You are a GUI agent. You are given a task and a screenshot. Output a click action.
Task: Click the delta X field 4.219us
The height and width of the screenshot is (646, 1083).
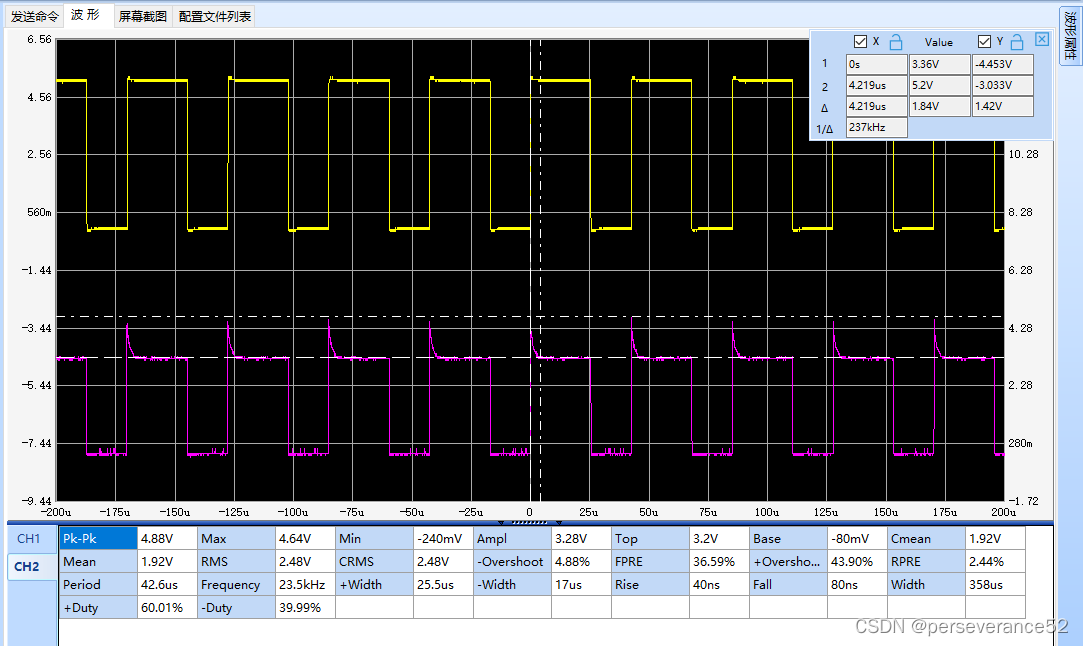[876, 106]
